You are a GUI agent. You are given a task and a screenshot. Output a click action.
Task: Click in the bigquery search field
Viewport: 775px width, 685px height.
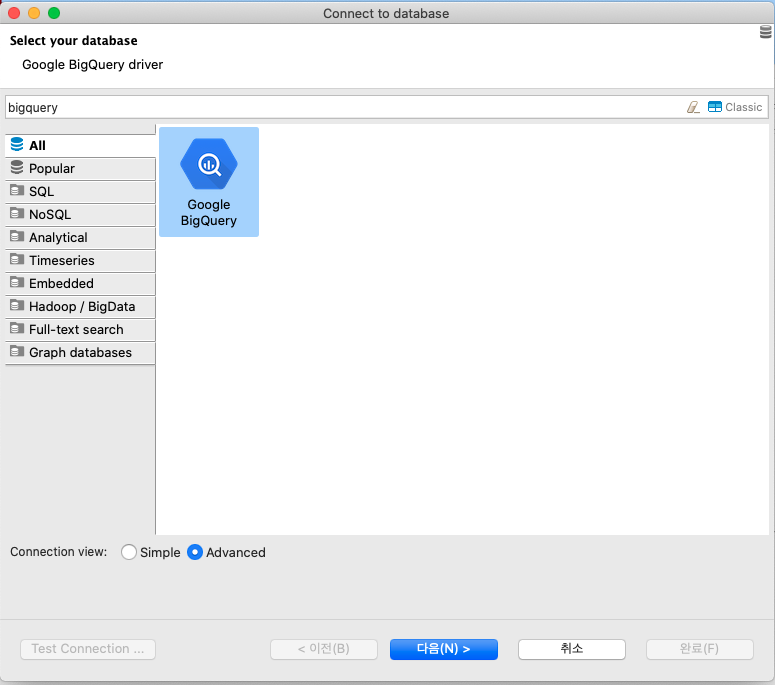click(x=340, y=107)
